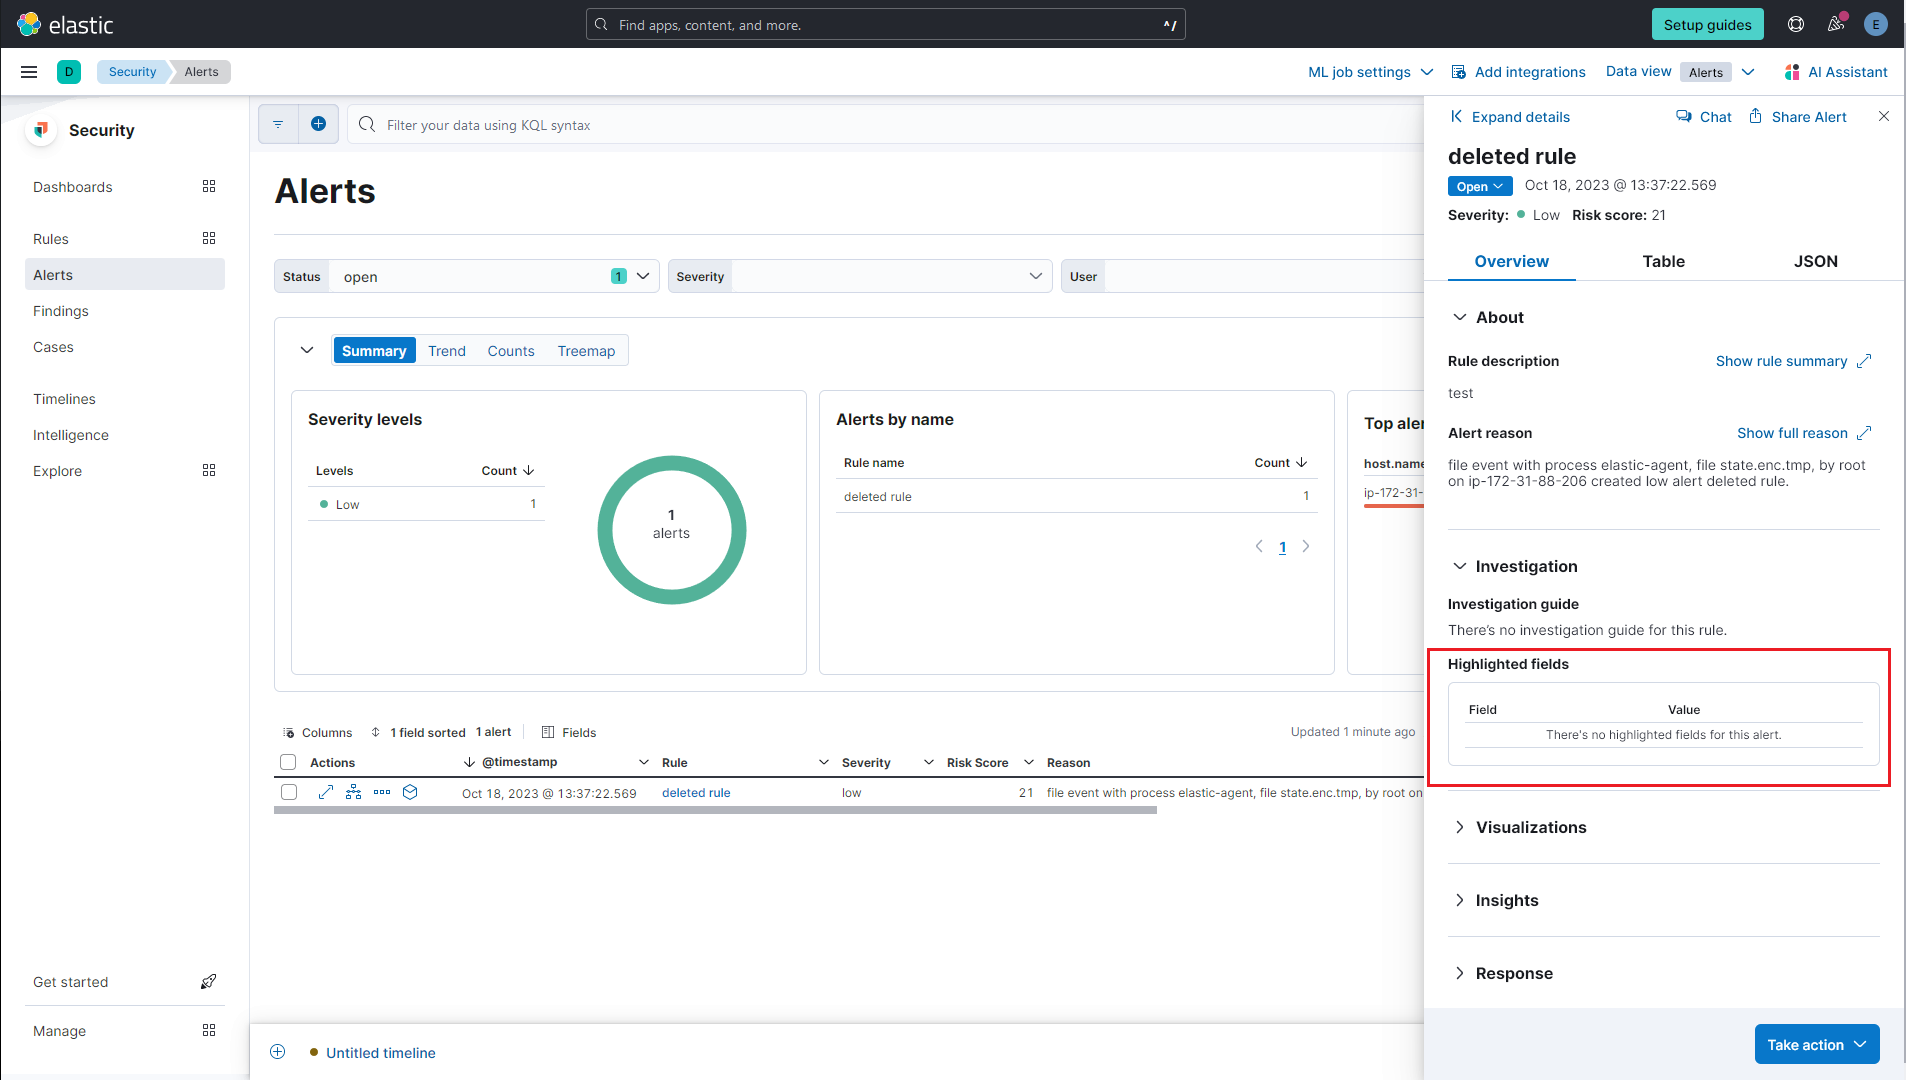Open the alert in analyzer graph view
Image resolution: width=1906 pixels, height=1080 pixels.
coord(352,792)
